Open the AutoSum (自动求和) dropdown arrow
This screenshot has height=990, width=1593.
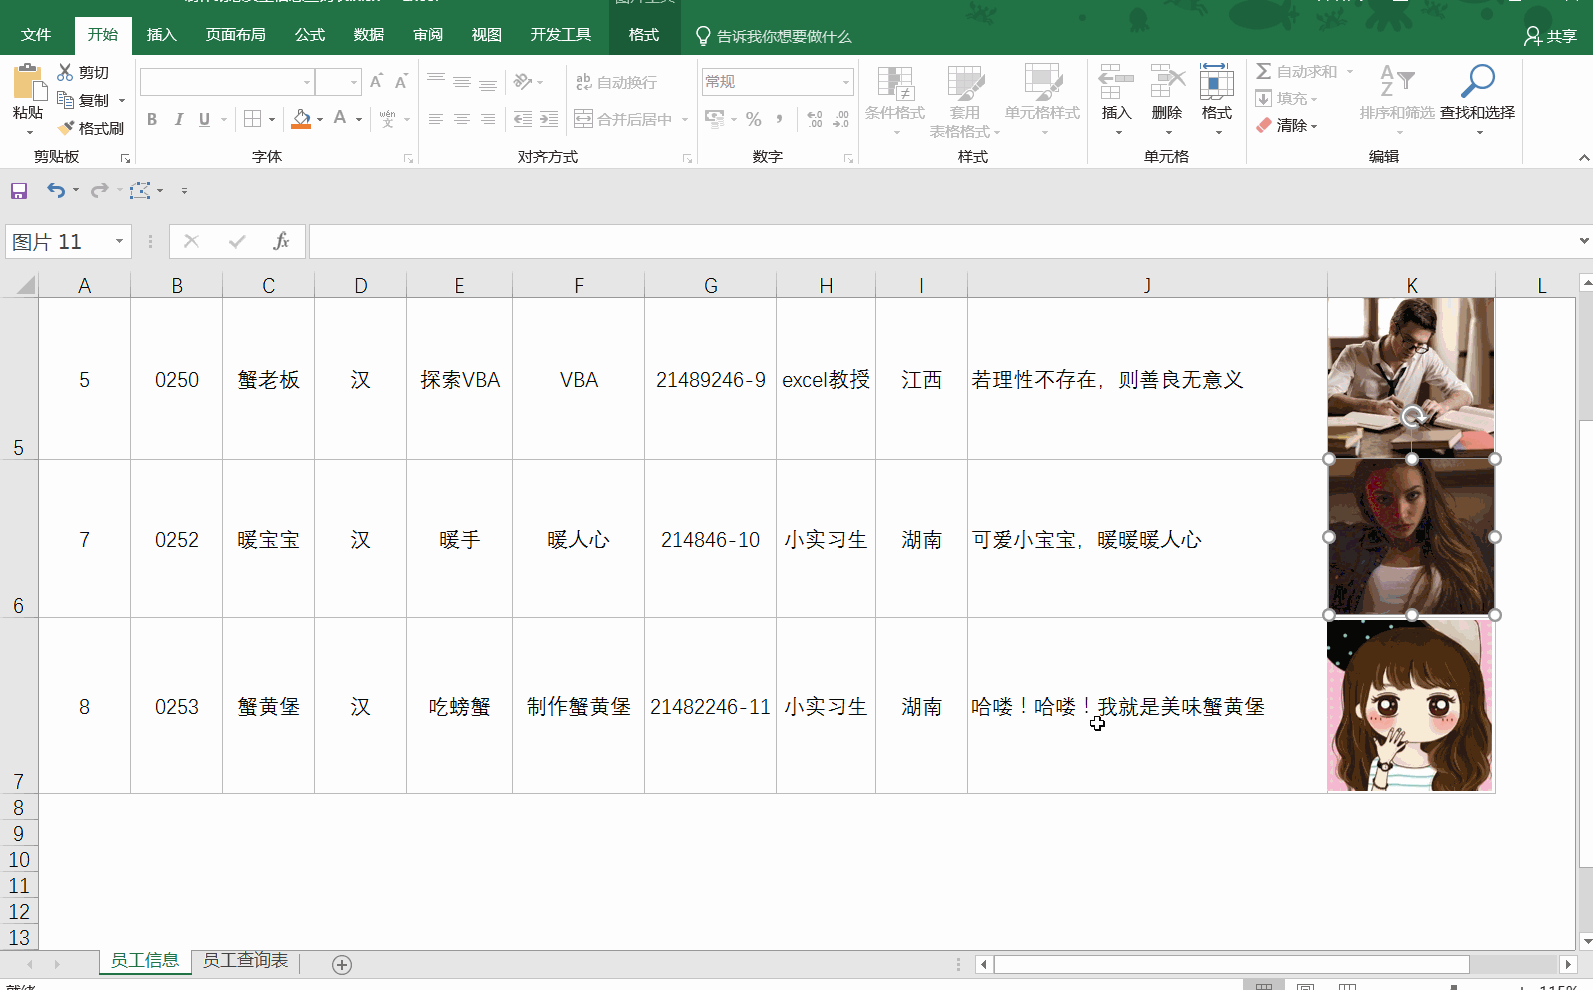coord(1350,71)
